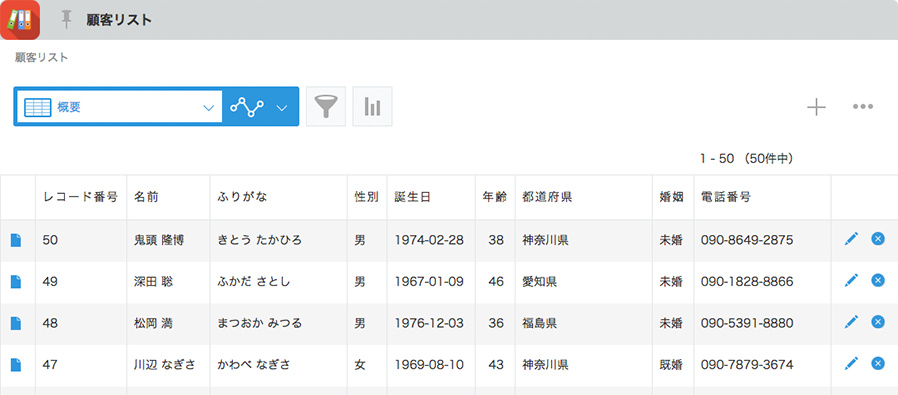This screenshot has width=898, height=395.
Task: Sort by レコード番号 column header
Action: pyautogui.click(x=81, y=198)
